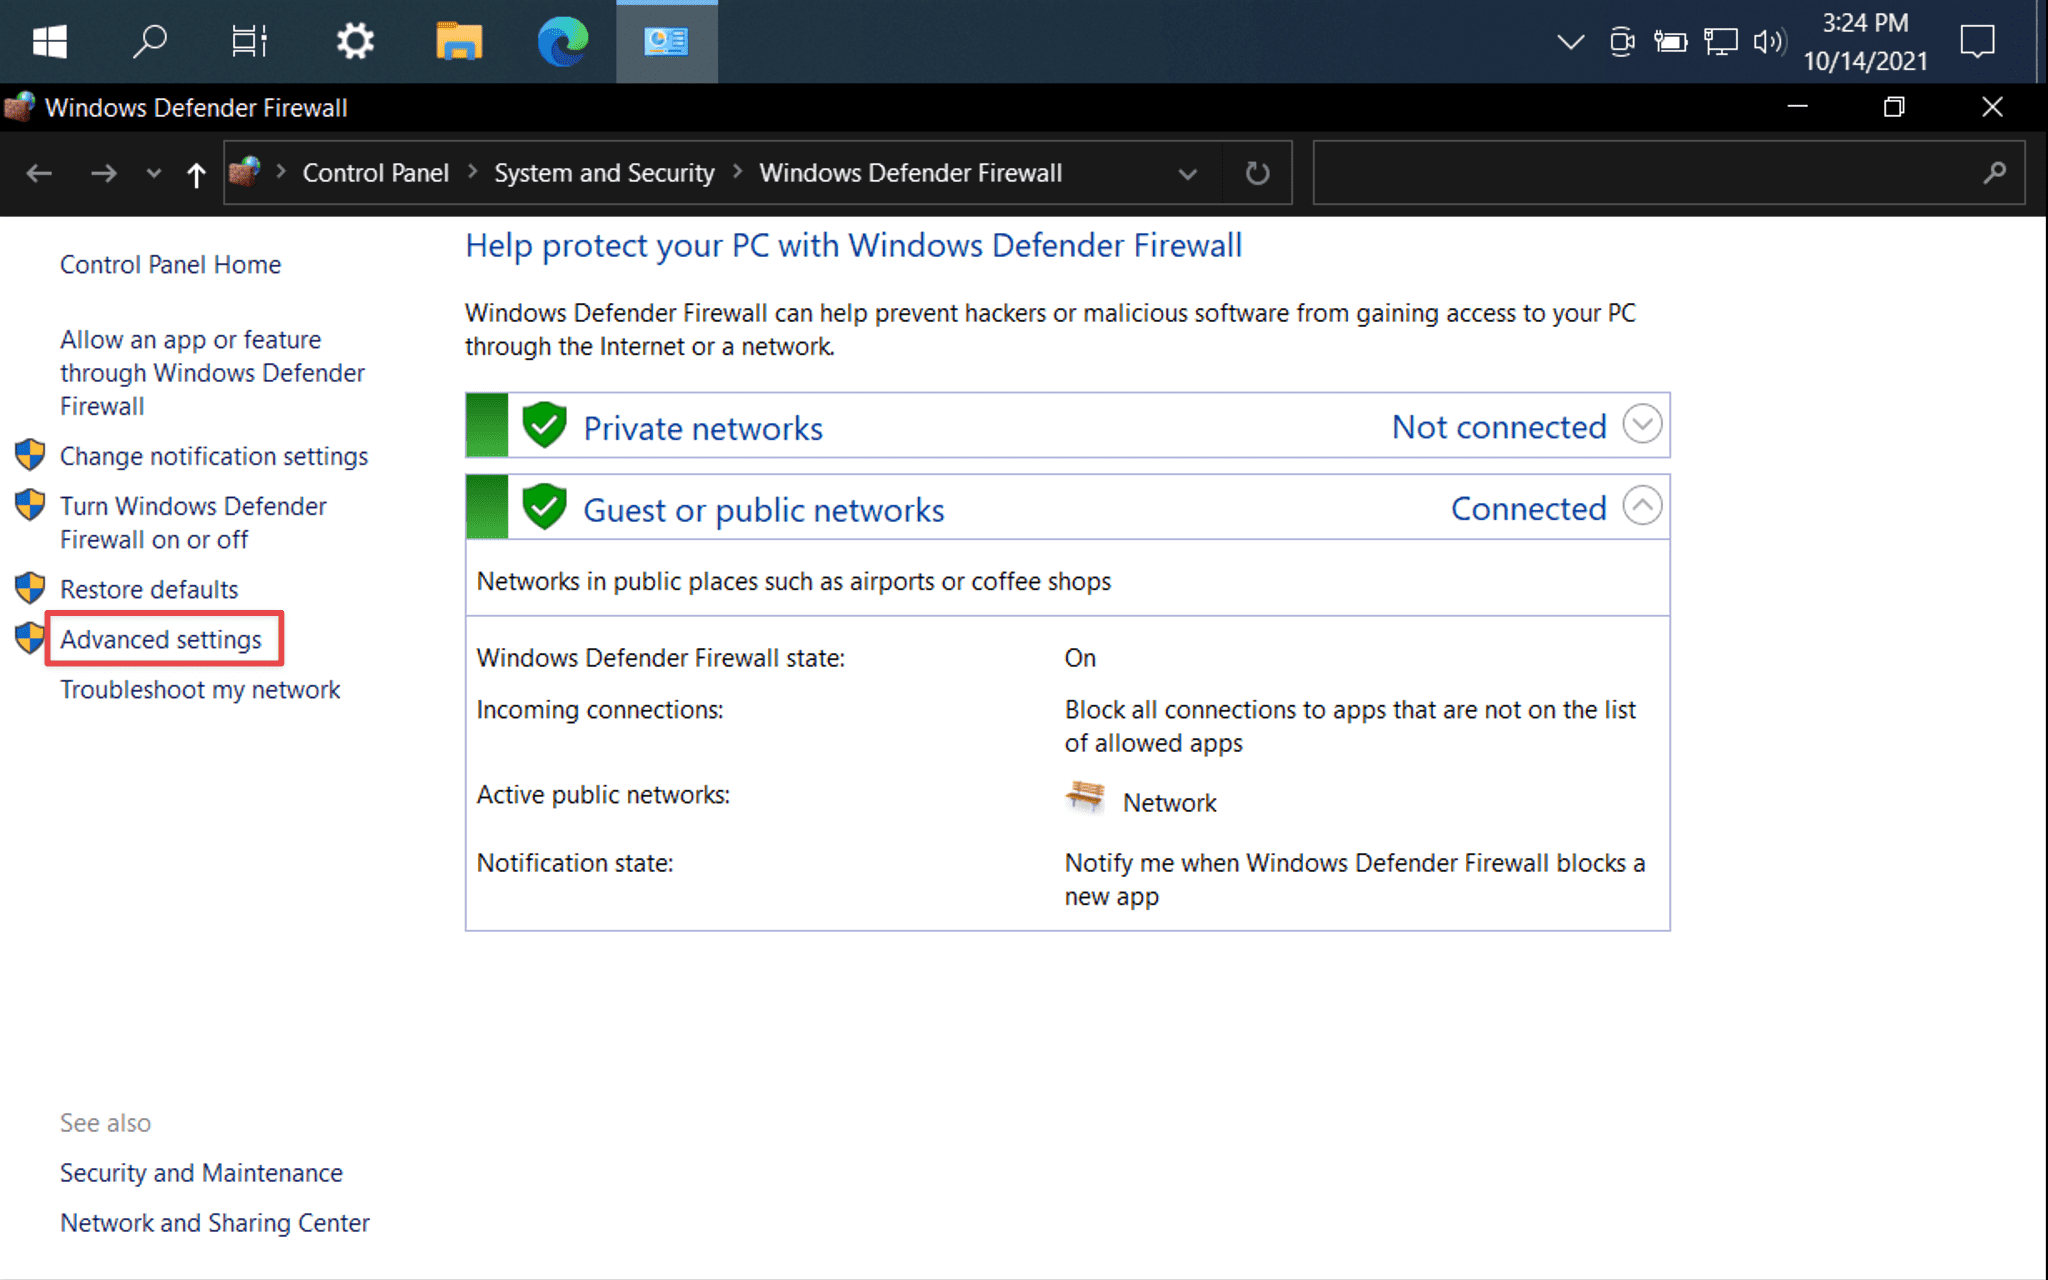Open the Windows Start menu

click(49, 41)
